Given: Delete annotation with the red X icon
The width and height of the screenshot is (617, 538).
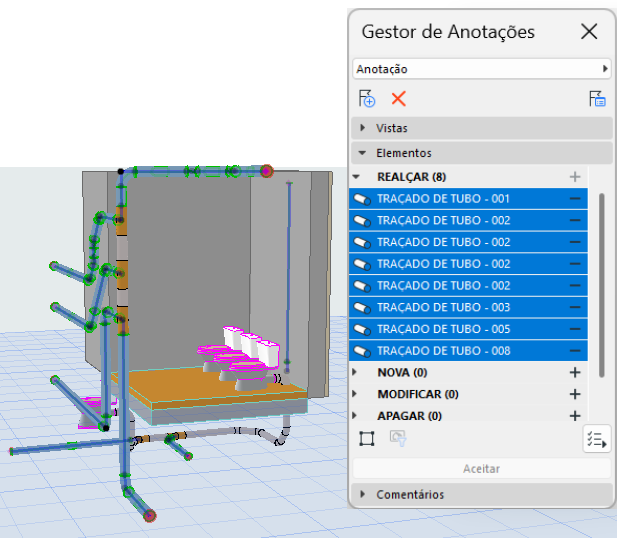Looking at the screenshot, I should [x=398, y=99].
